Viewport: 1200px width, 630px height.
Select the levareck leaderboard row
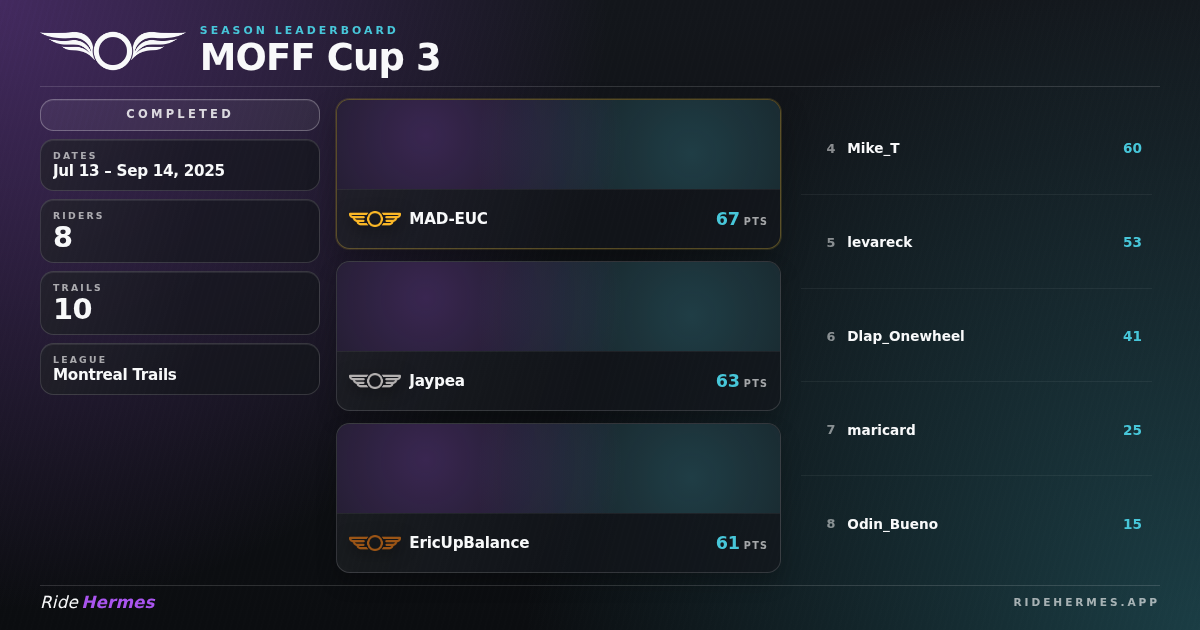pos(976,242)
